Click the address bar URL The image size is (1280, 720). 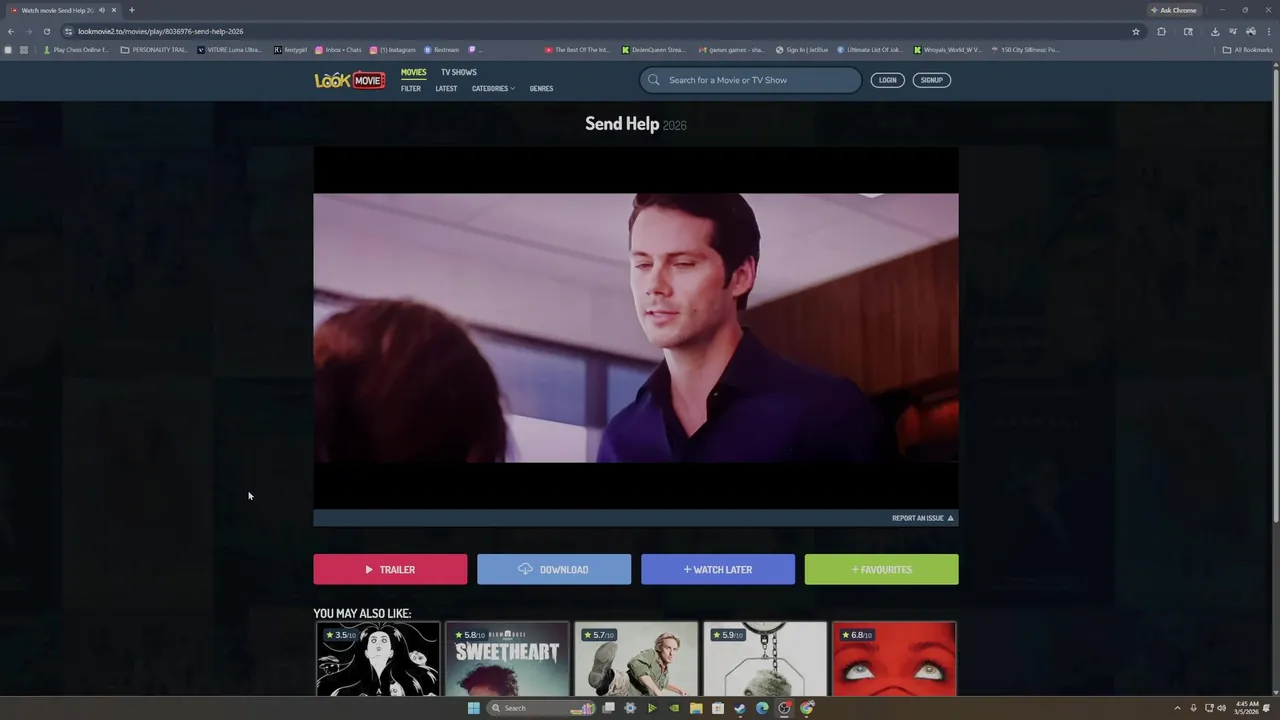tap(161, 31)
